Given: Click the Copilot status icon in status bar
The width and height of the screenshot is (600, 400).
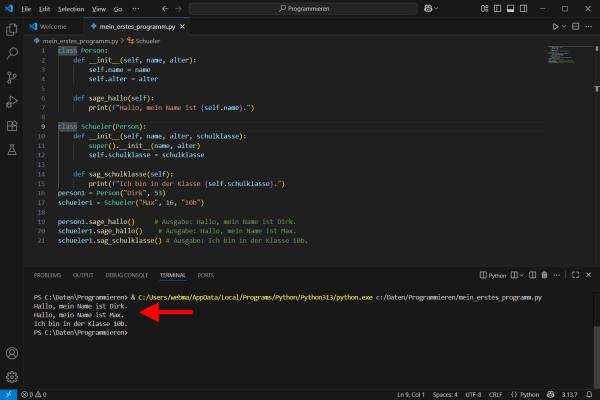Looking at the screenshot, I should pyautogui.click(x=550, y=395).
